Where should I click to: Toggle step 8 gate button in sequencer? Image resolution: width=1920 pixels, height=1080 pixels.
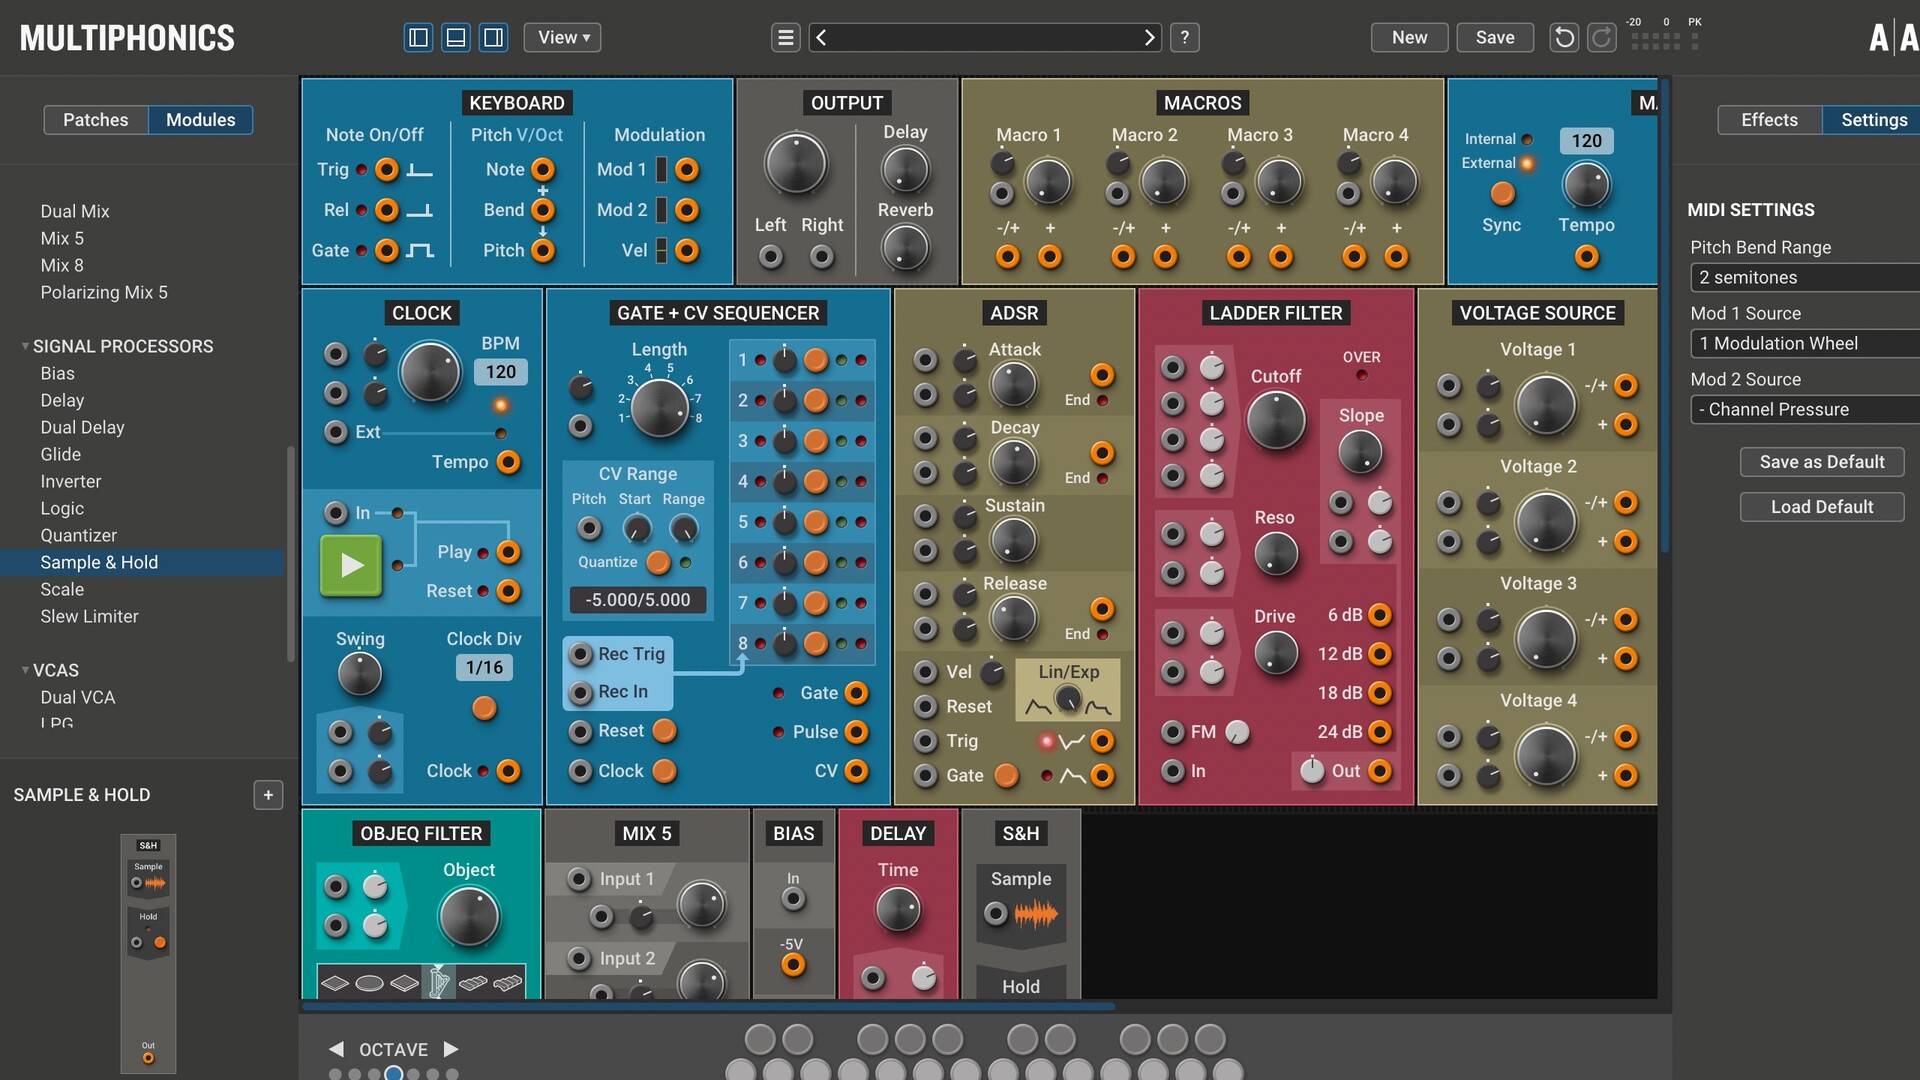[816, 643]
